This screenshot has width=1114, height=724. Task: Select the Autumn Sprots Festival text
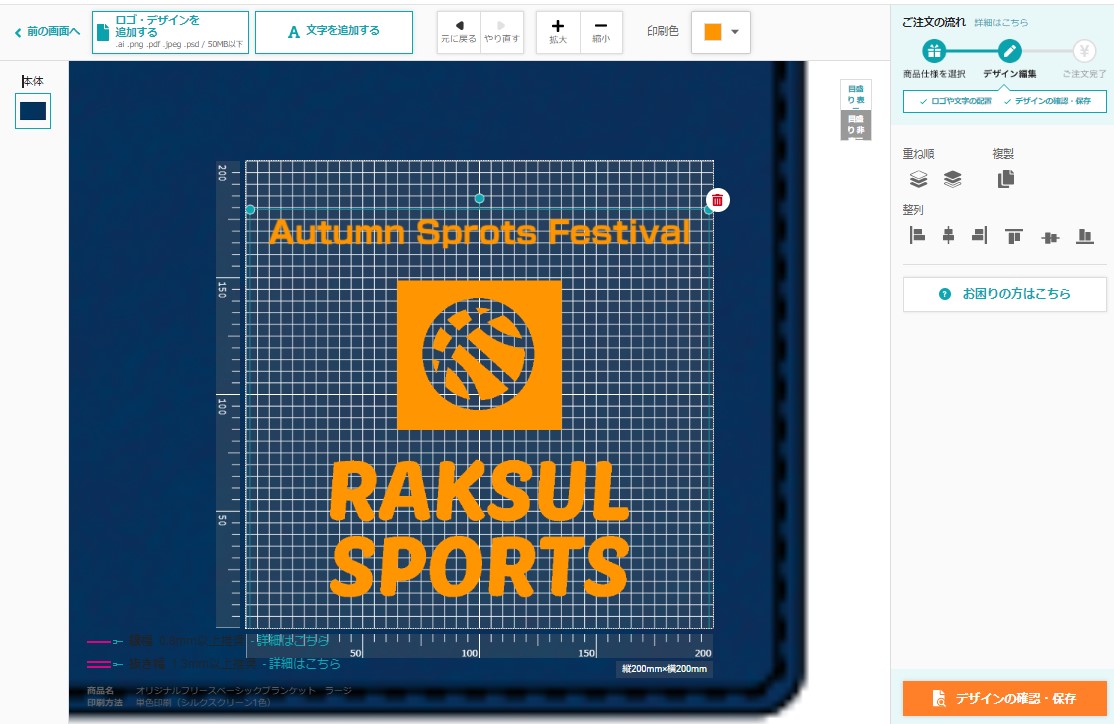point(480,232)
